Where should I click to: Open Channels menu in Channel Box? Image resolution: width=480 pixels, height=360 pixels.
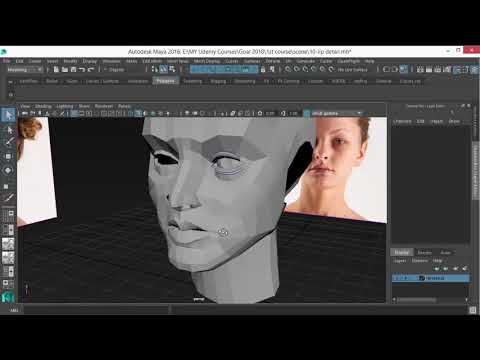coord(402,122)
